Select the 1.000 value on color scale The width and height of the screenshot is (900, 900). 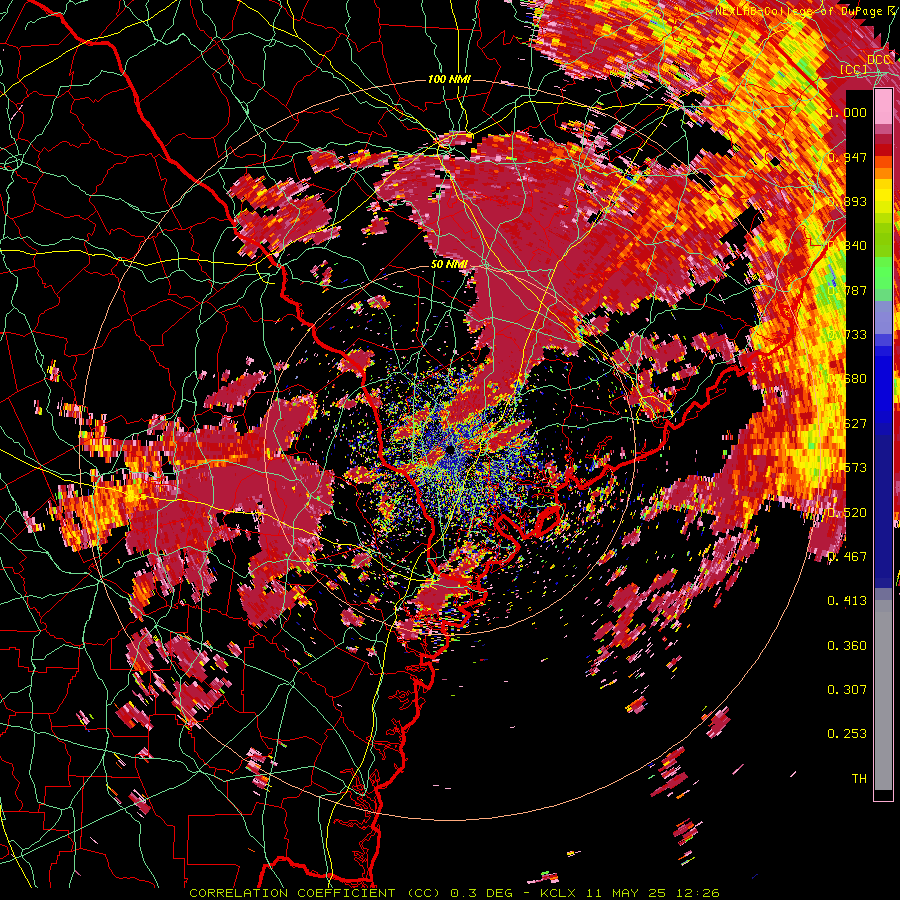(x=847, y=112)
